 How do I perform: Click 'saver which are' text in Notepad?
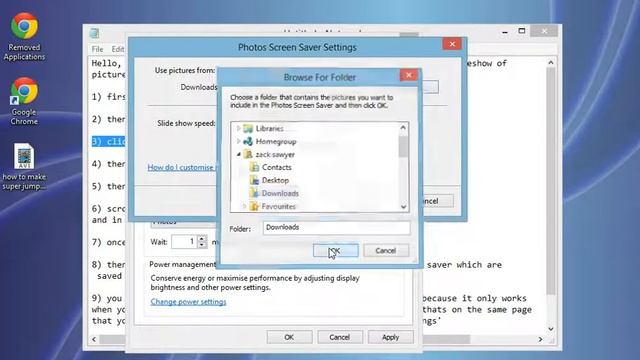464,265
